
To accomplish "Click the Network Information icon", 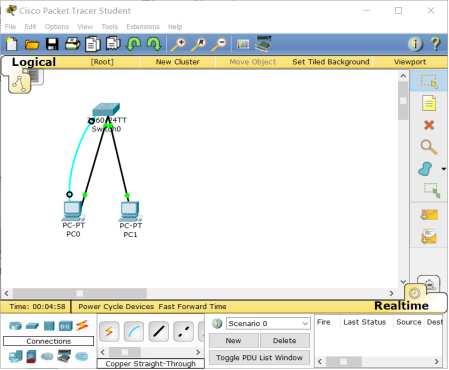I will click(x=415, y=44).
